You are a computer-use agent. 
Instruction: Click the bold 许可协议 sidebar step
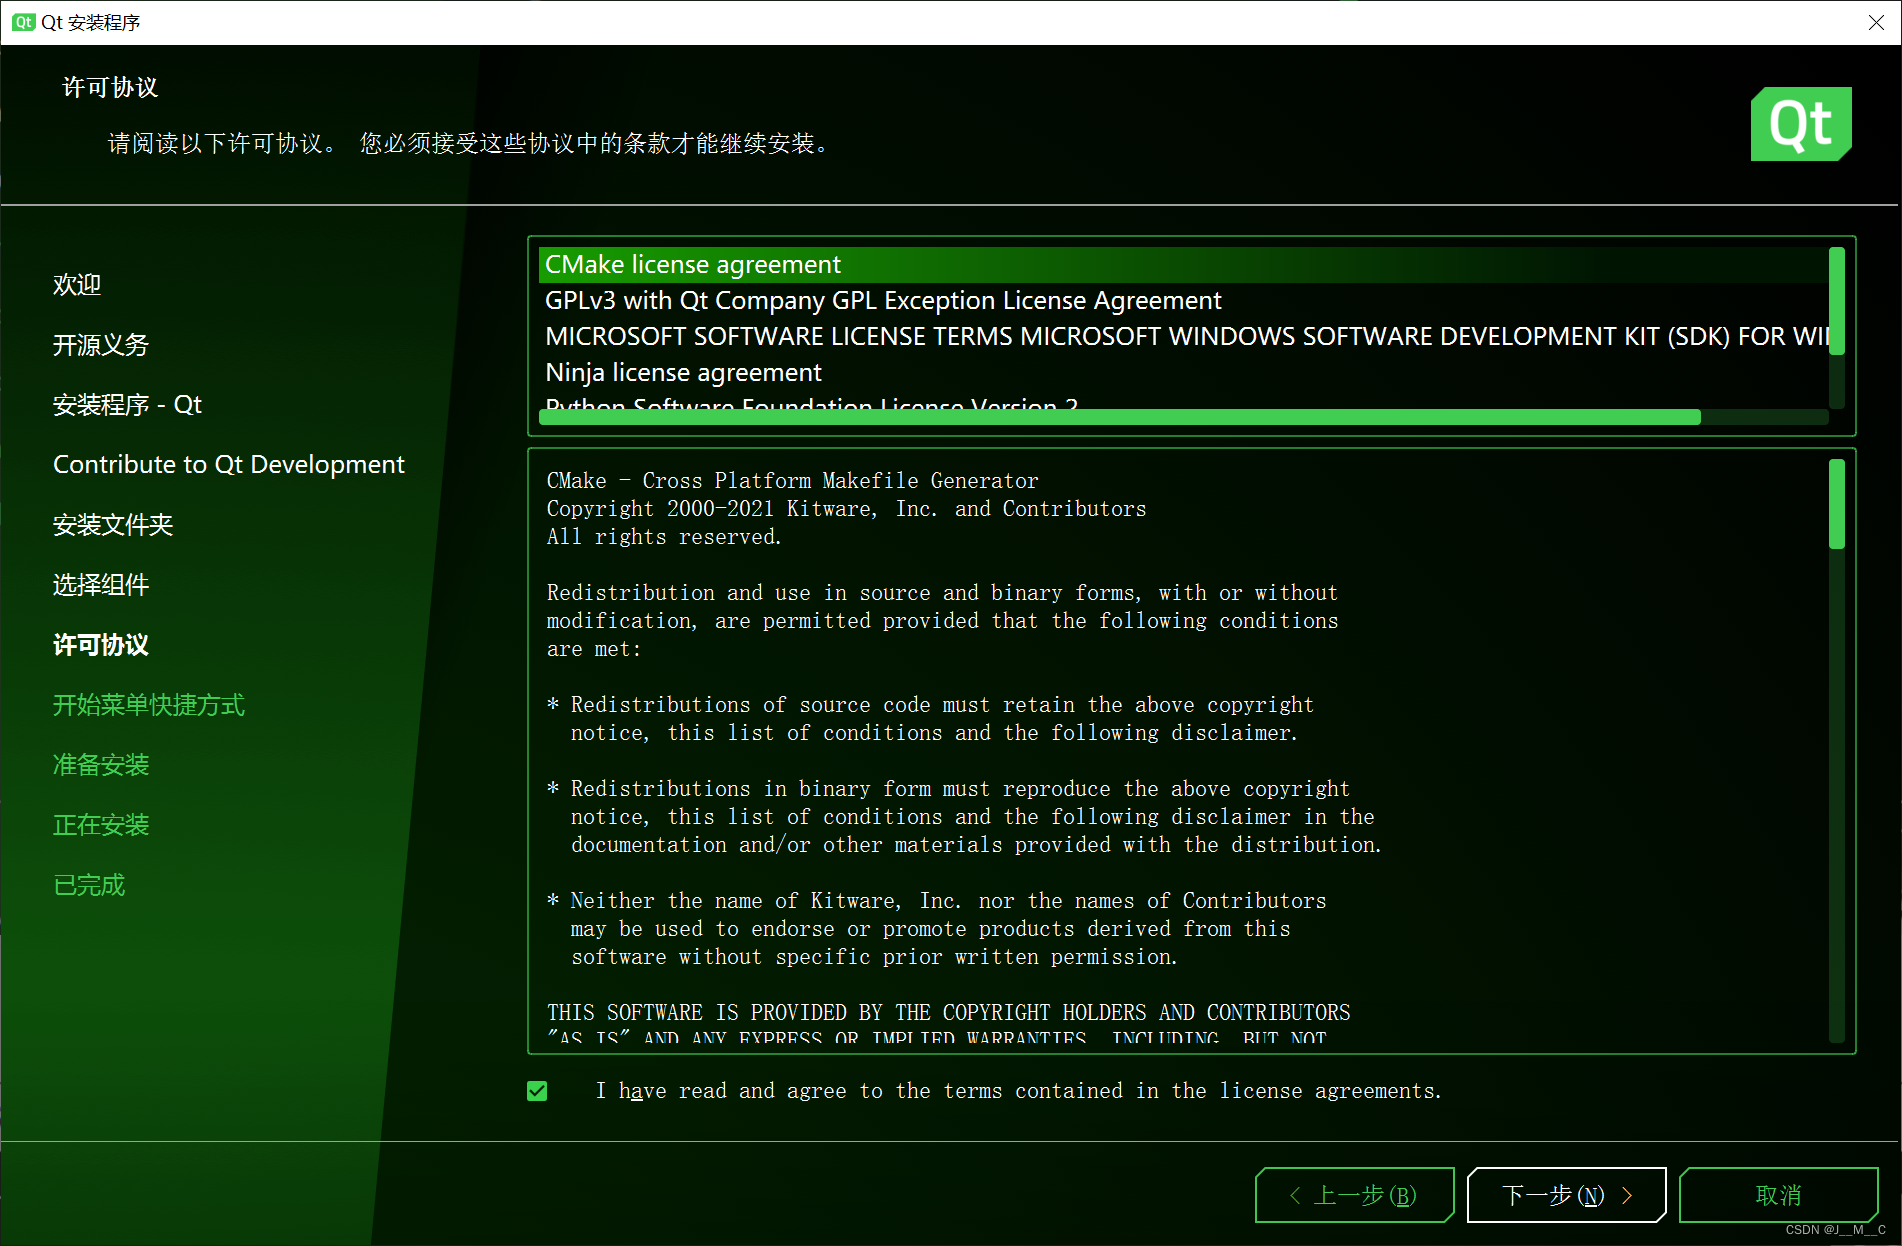coord(101,645)
